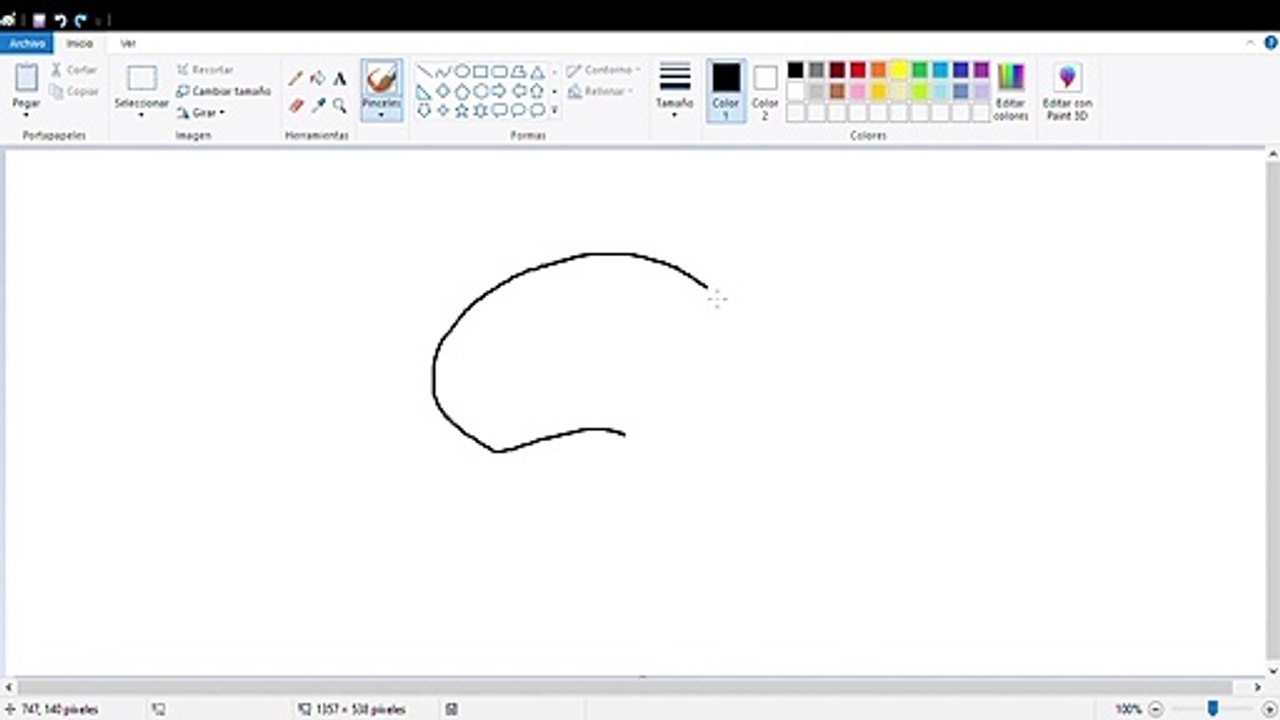The width and height of the screenshot is (1280, 720).
Task: Activate Color 2 background selector
Action: pyautogui.click(x=765, y=91)
